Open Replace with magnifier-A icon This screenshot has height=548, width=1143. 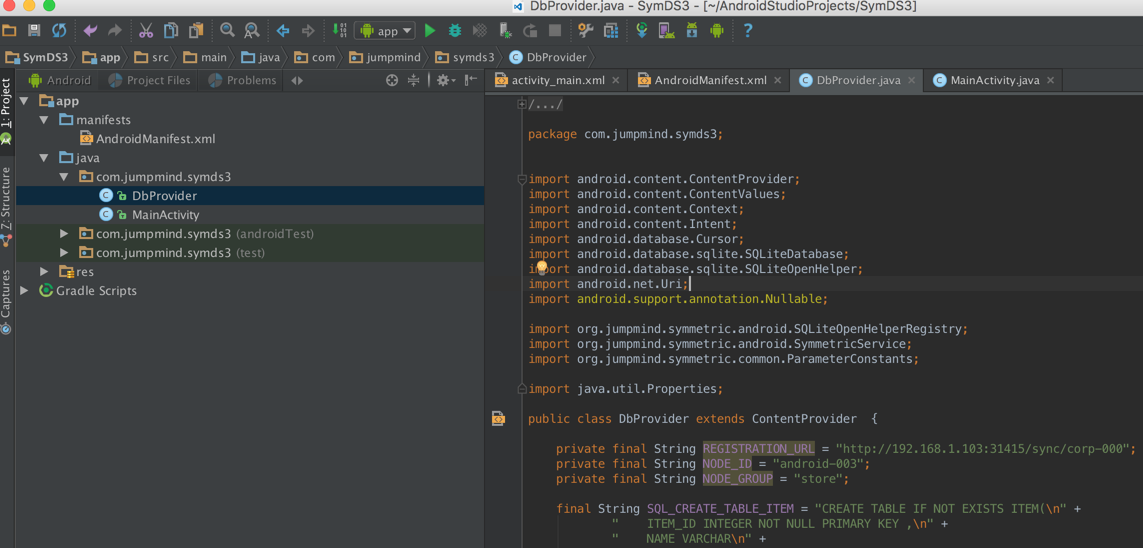[251, 31]
